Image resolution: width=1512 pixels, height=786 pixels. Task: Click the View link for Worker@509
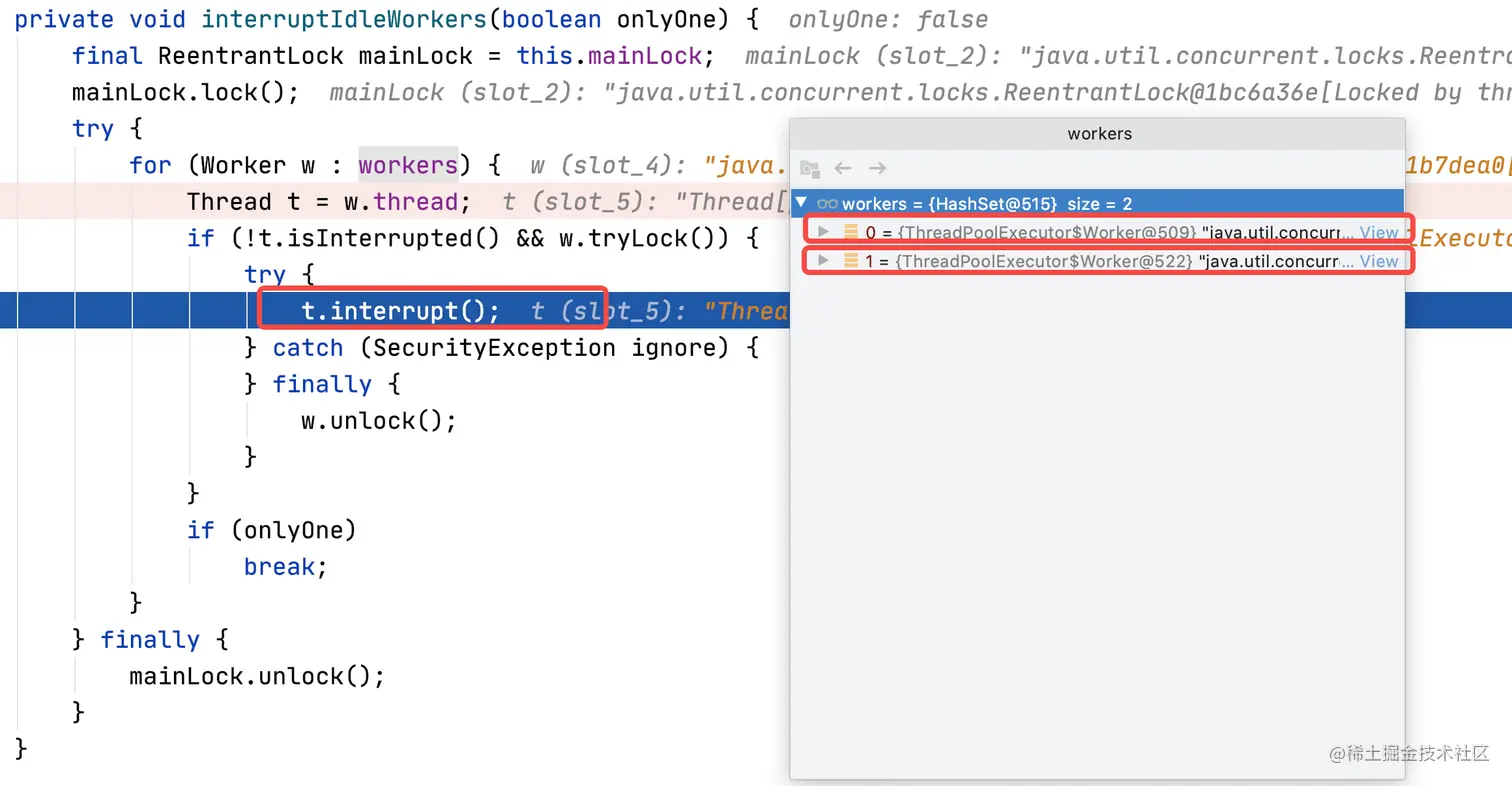(1379, 232)
